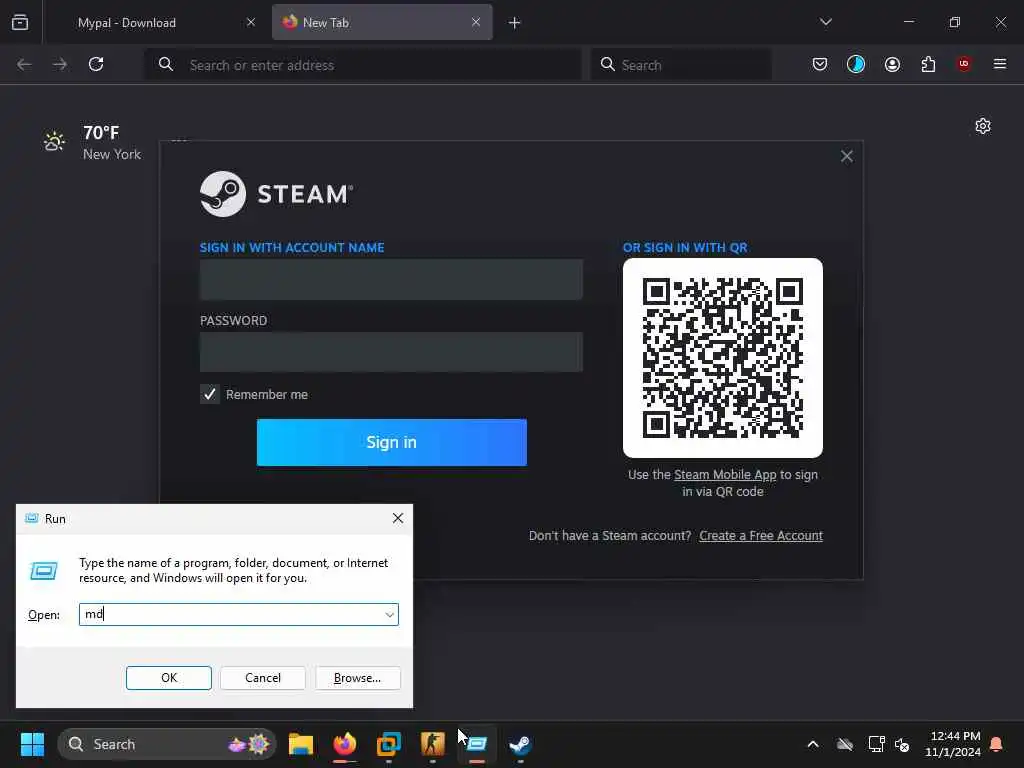This screenshot has width=1024, height=768.
Task: Toggle the Remember me checkbox
Action: (x=210, y=394)
